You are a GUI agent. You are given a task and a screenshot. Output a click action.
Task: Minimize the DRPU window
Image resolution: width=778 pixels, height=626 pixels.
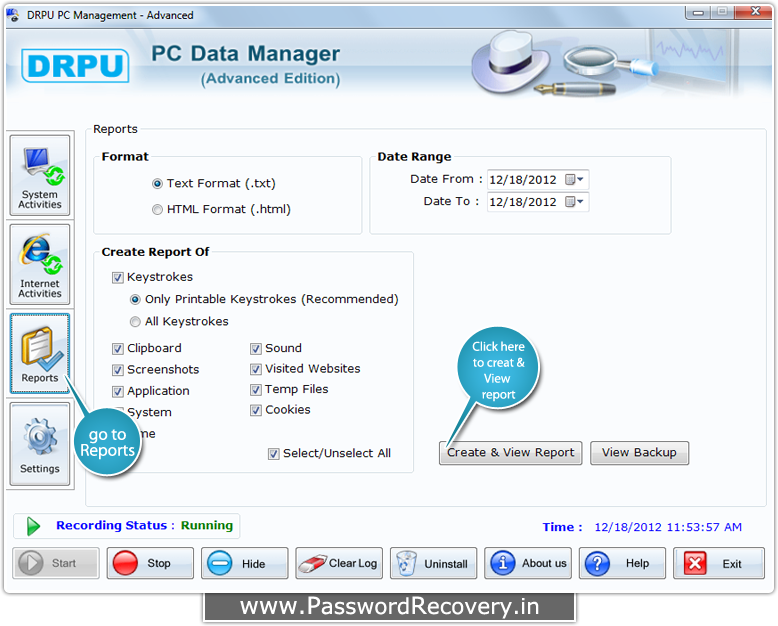tap(698, 12)
